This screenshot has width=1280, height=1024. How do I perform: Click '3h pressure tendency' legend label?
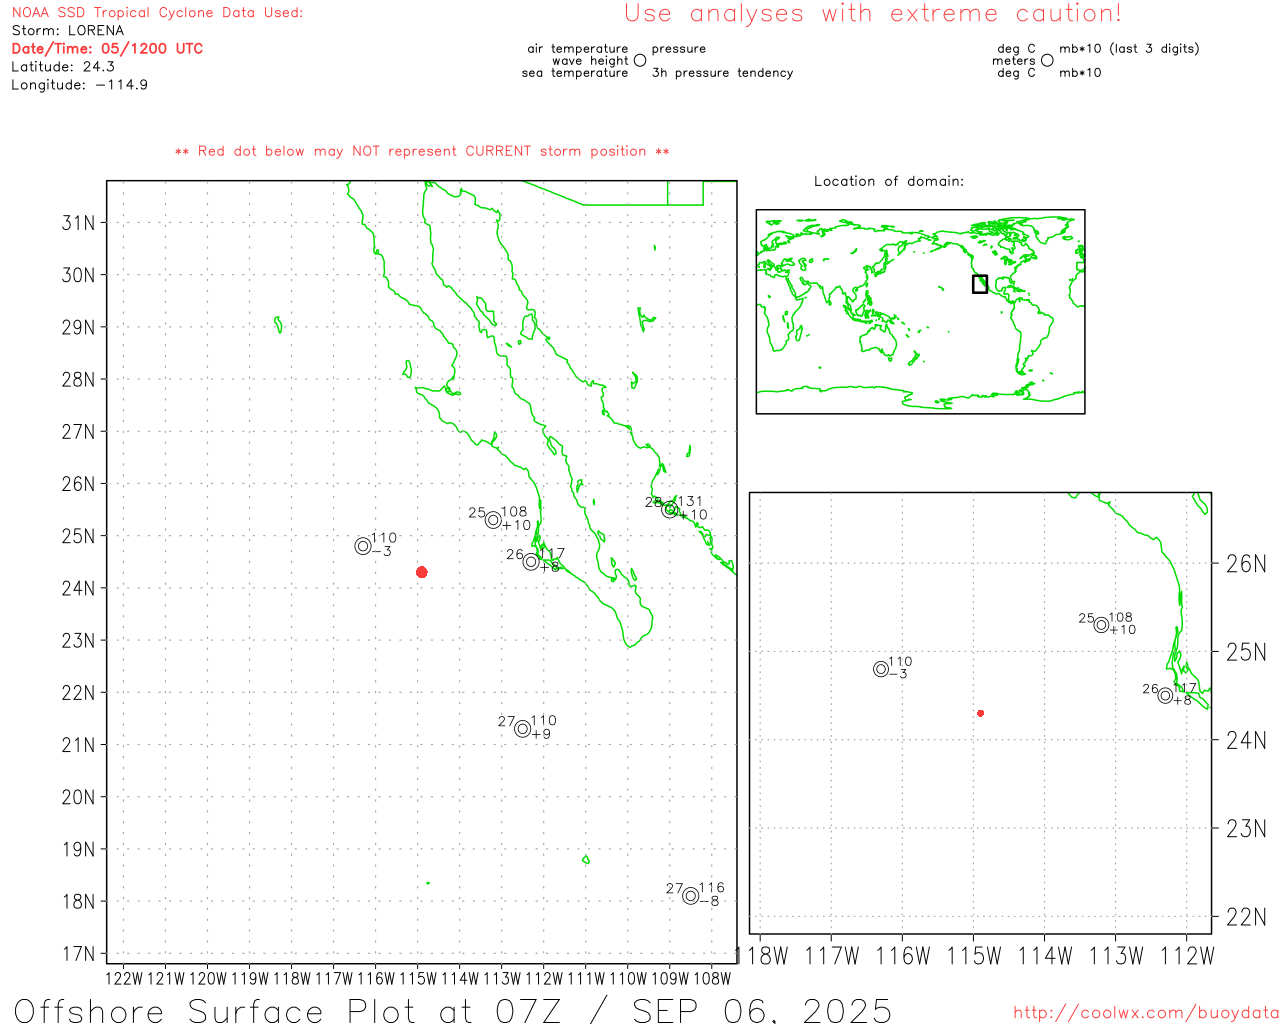tap(722, 73)
